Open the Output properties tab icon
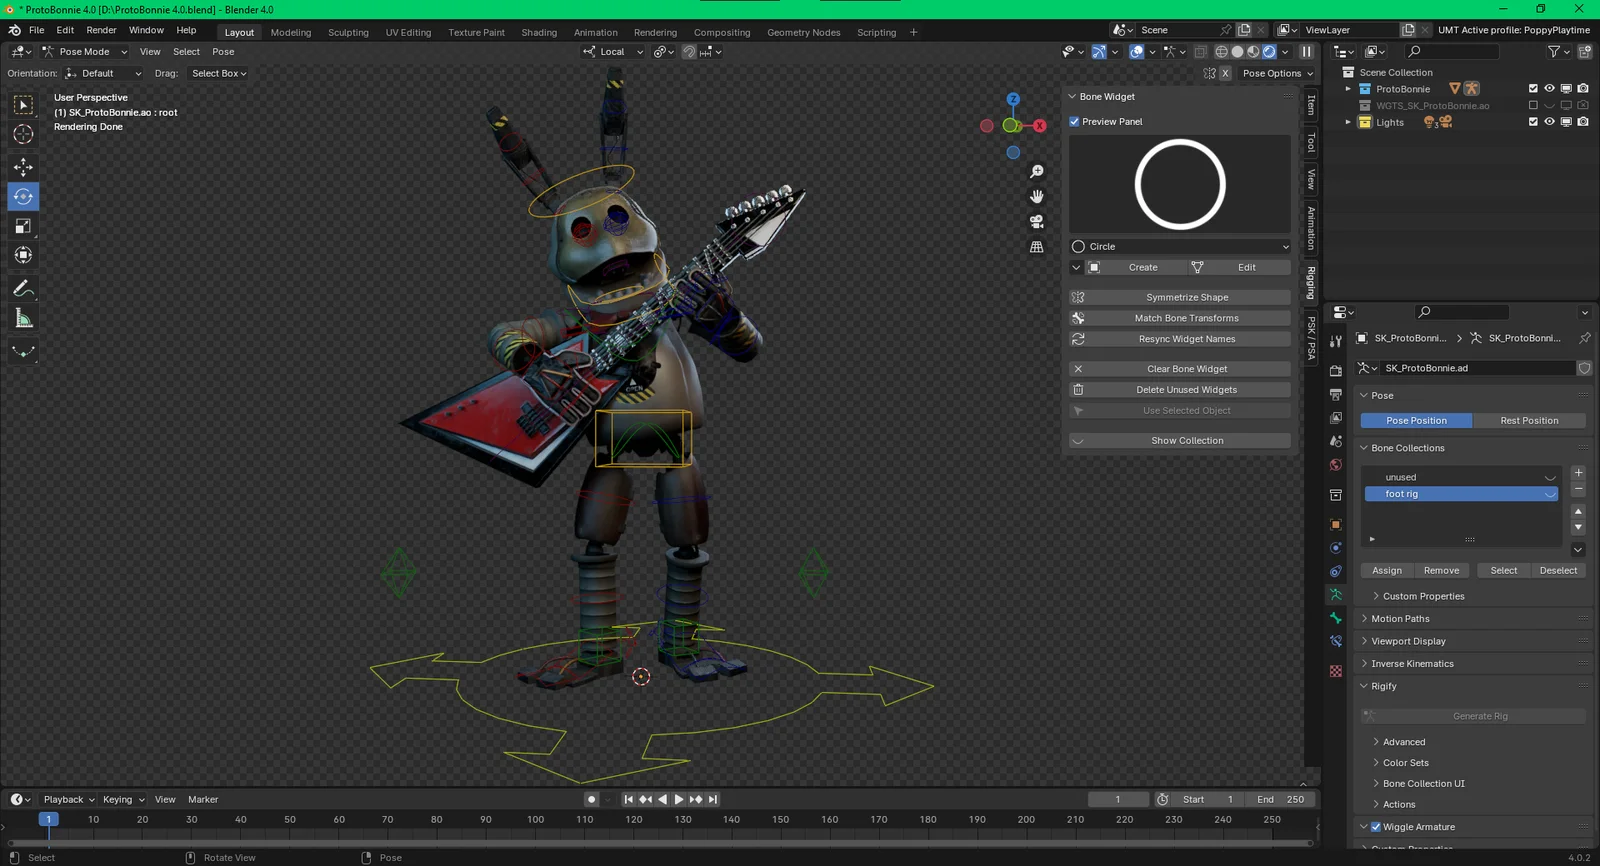 (1336, 395)
